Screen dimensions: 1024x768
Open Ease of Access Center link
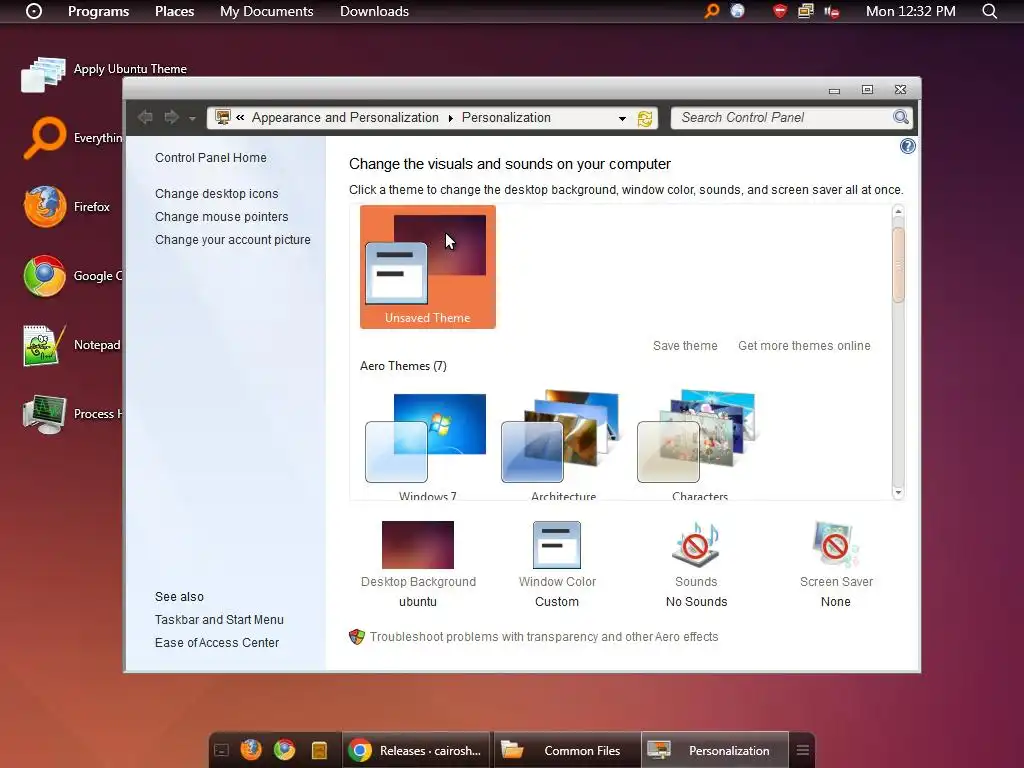[x=217, y=643]
